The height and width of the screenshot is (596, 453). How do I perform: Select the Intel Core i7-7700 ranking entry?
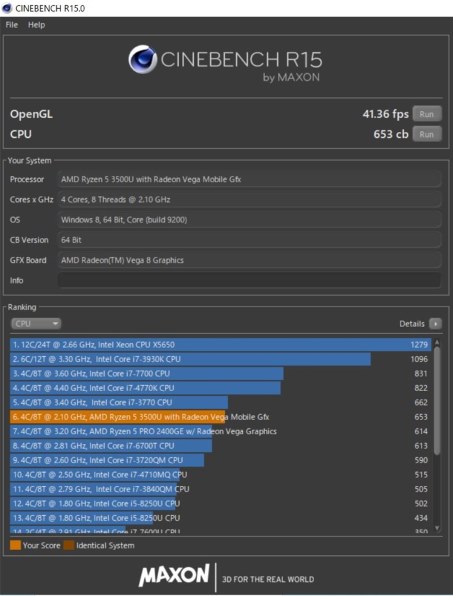[220, 374]
